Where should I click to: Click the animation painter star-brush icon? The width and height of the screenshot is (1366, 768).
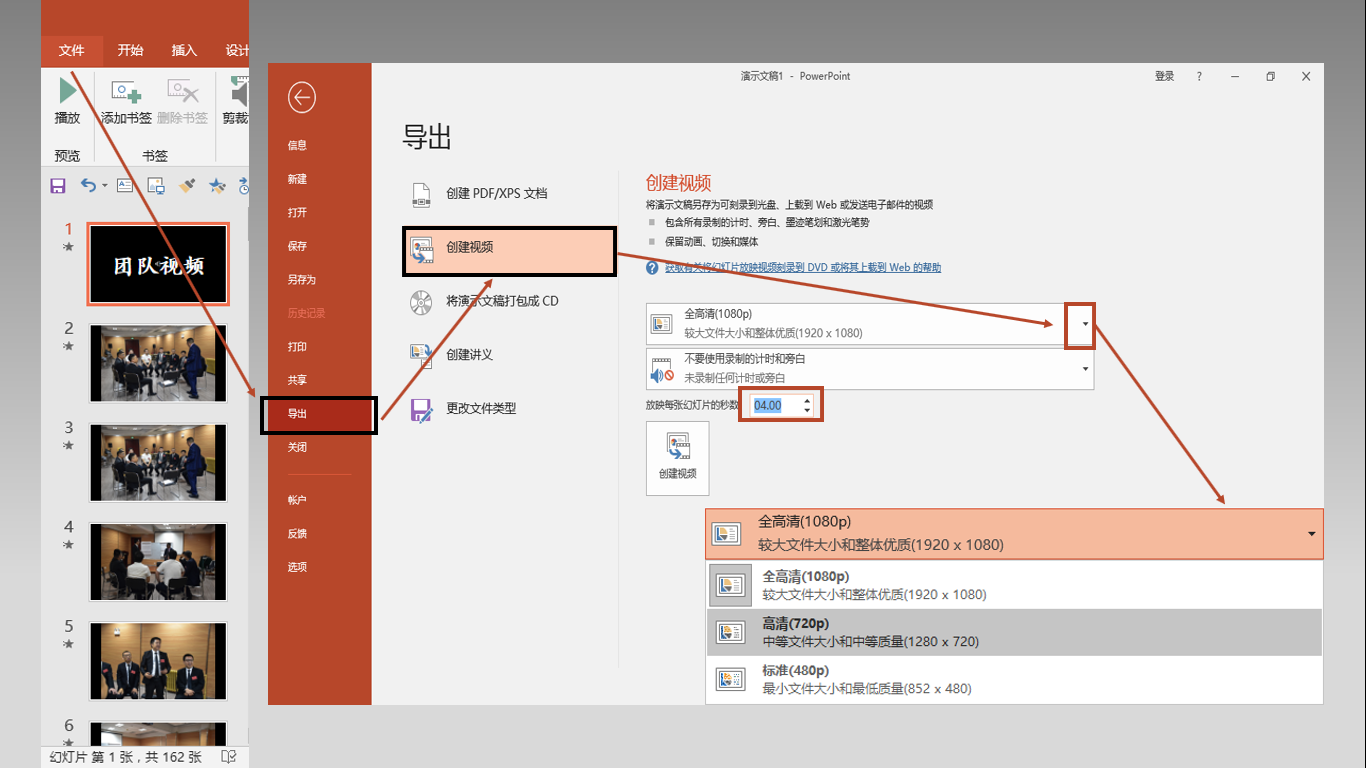(217, 185)
